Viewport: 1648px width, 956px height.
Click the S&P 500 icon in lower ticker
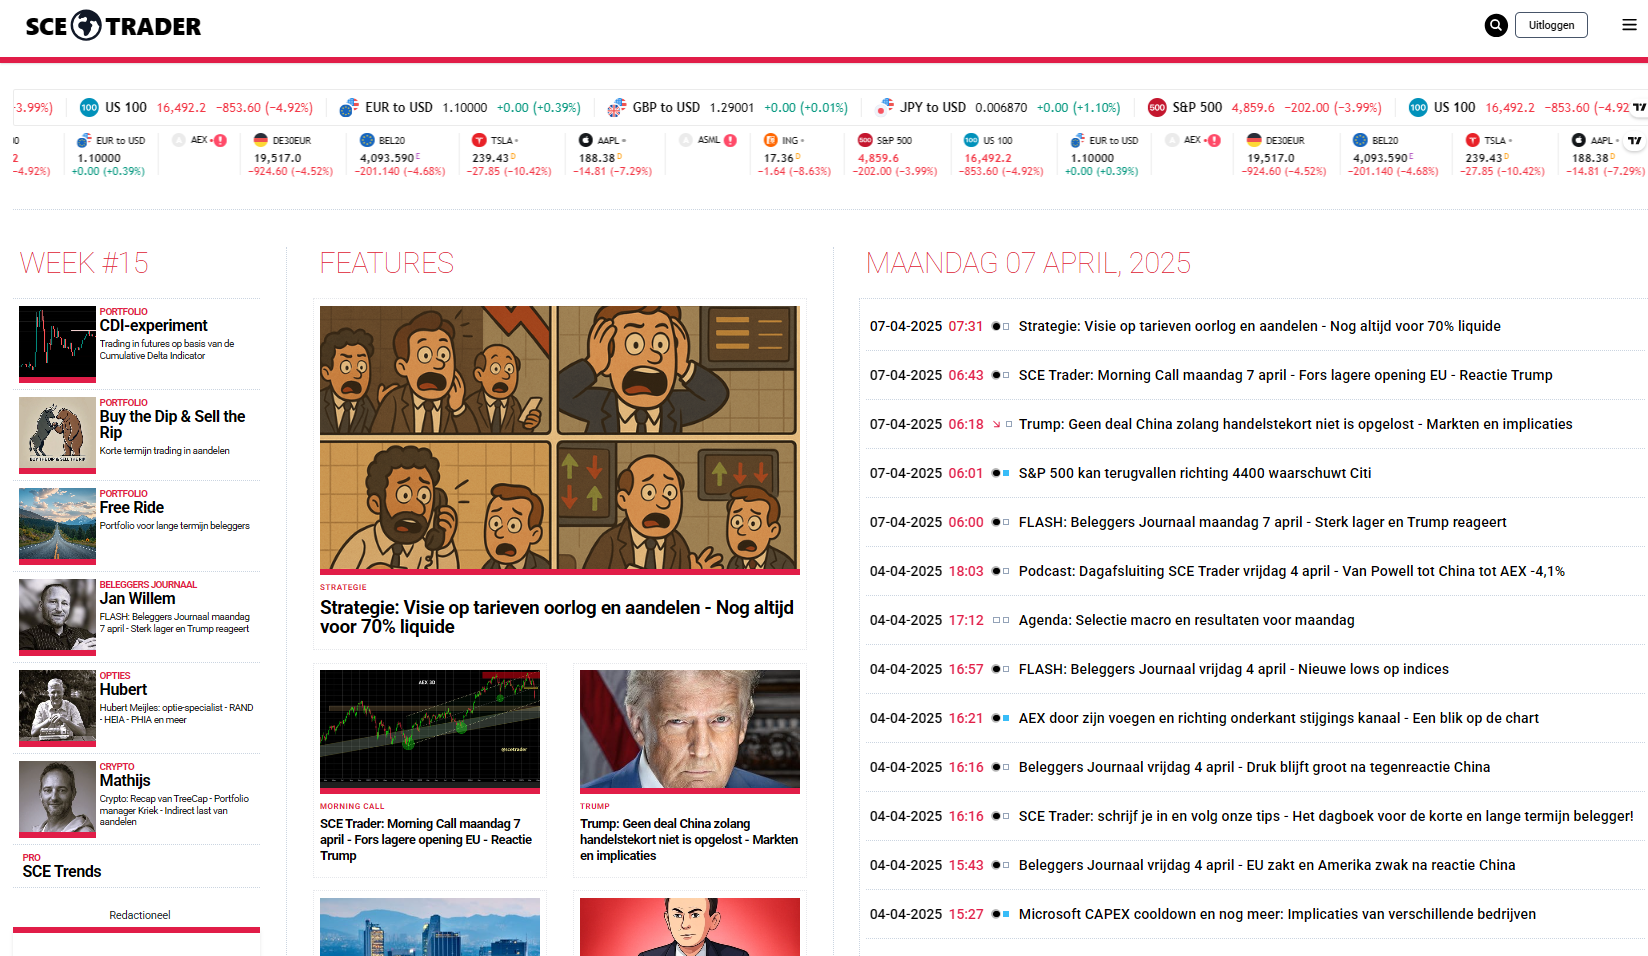coord(865,140)
